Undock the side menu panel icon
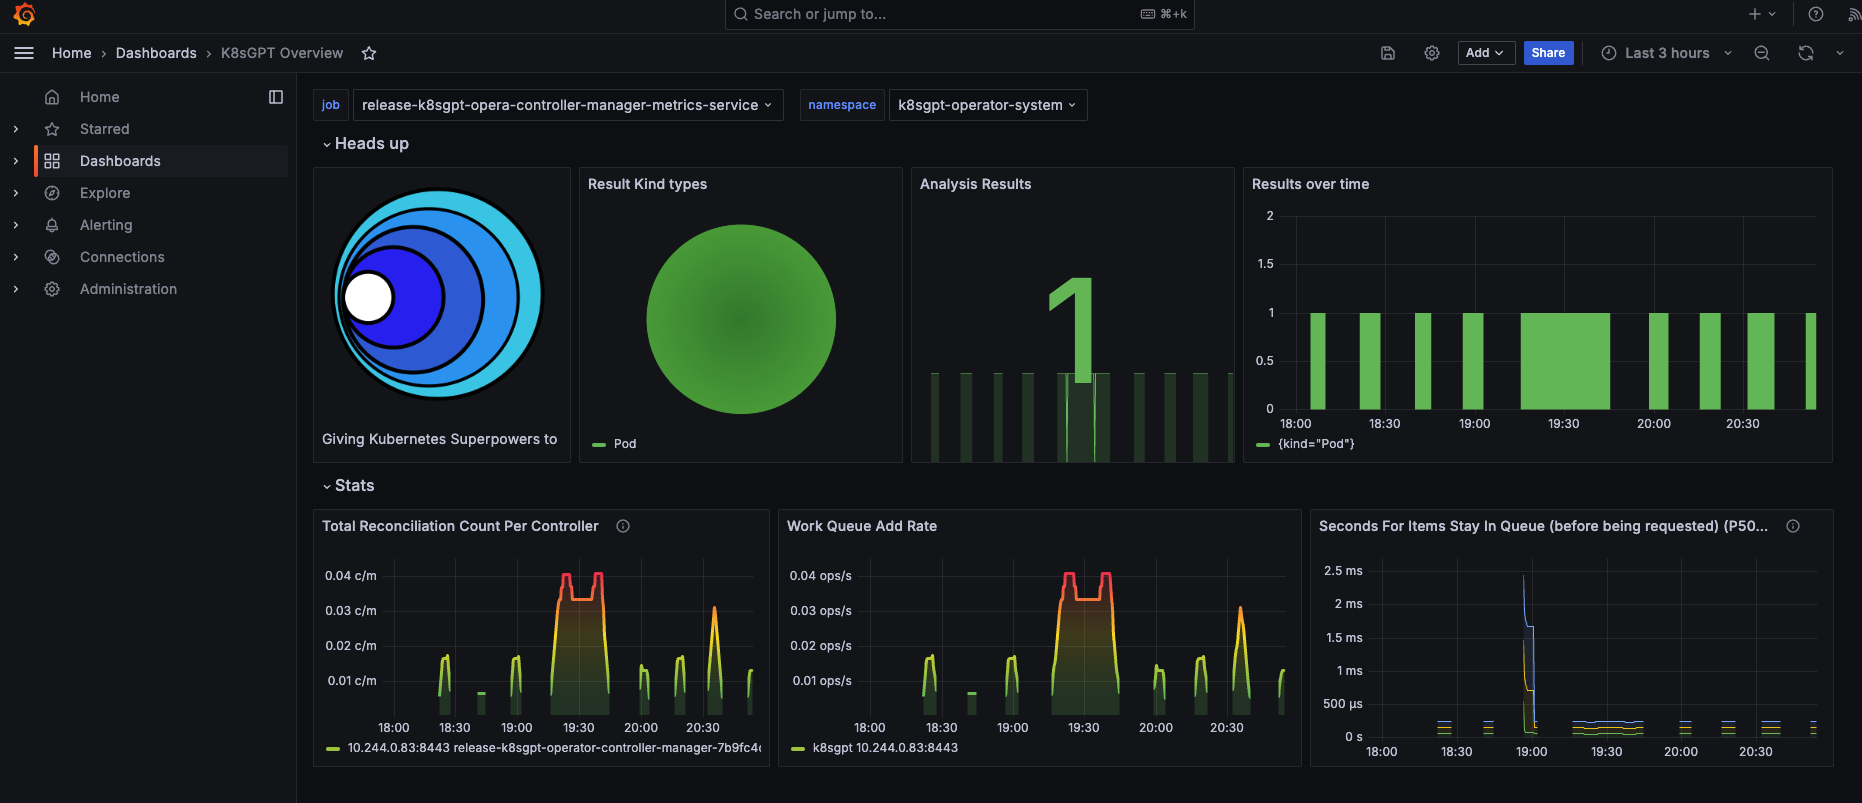 (276, 97)
